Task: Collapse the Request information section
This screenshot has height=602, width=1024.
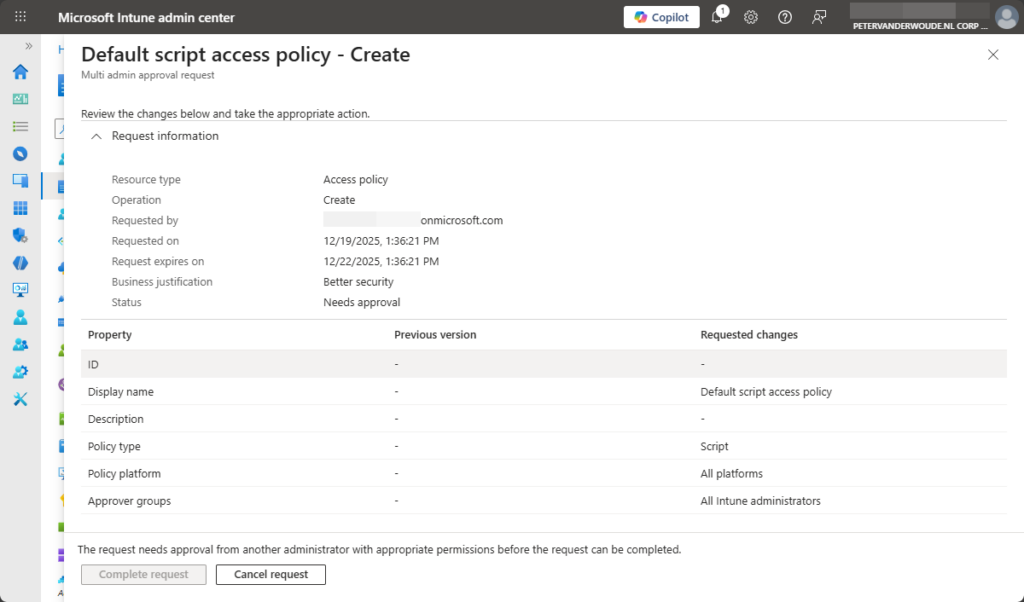Action: click(97, 136)
